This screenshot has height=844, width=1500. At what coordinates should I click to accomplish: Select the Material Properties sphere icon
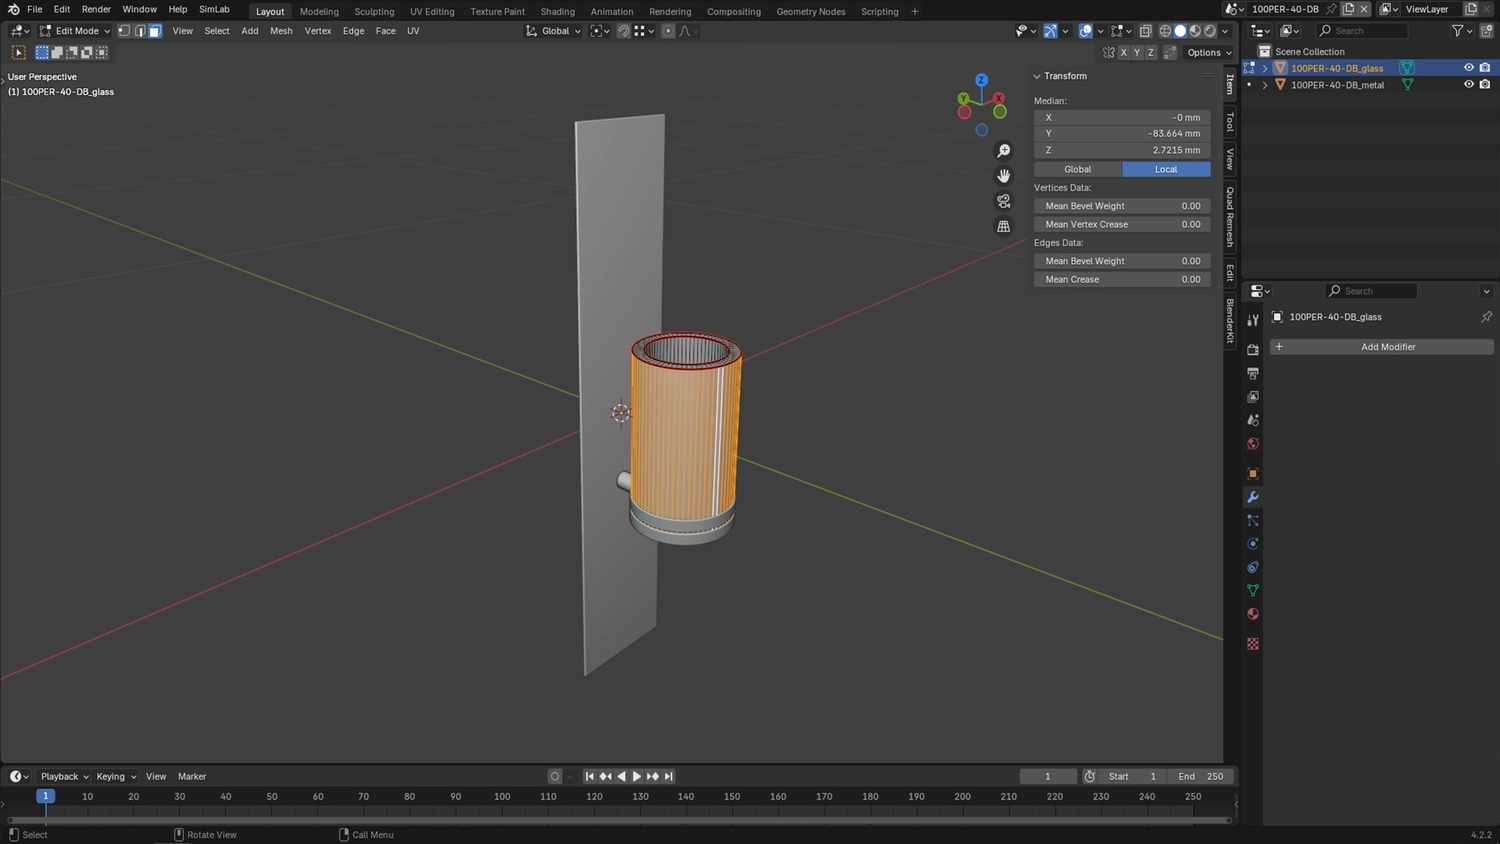point(1252,613)
